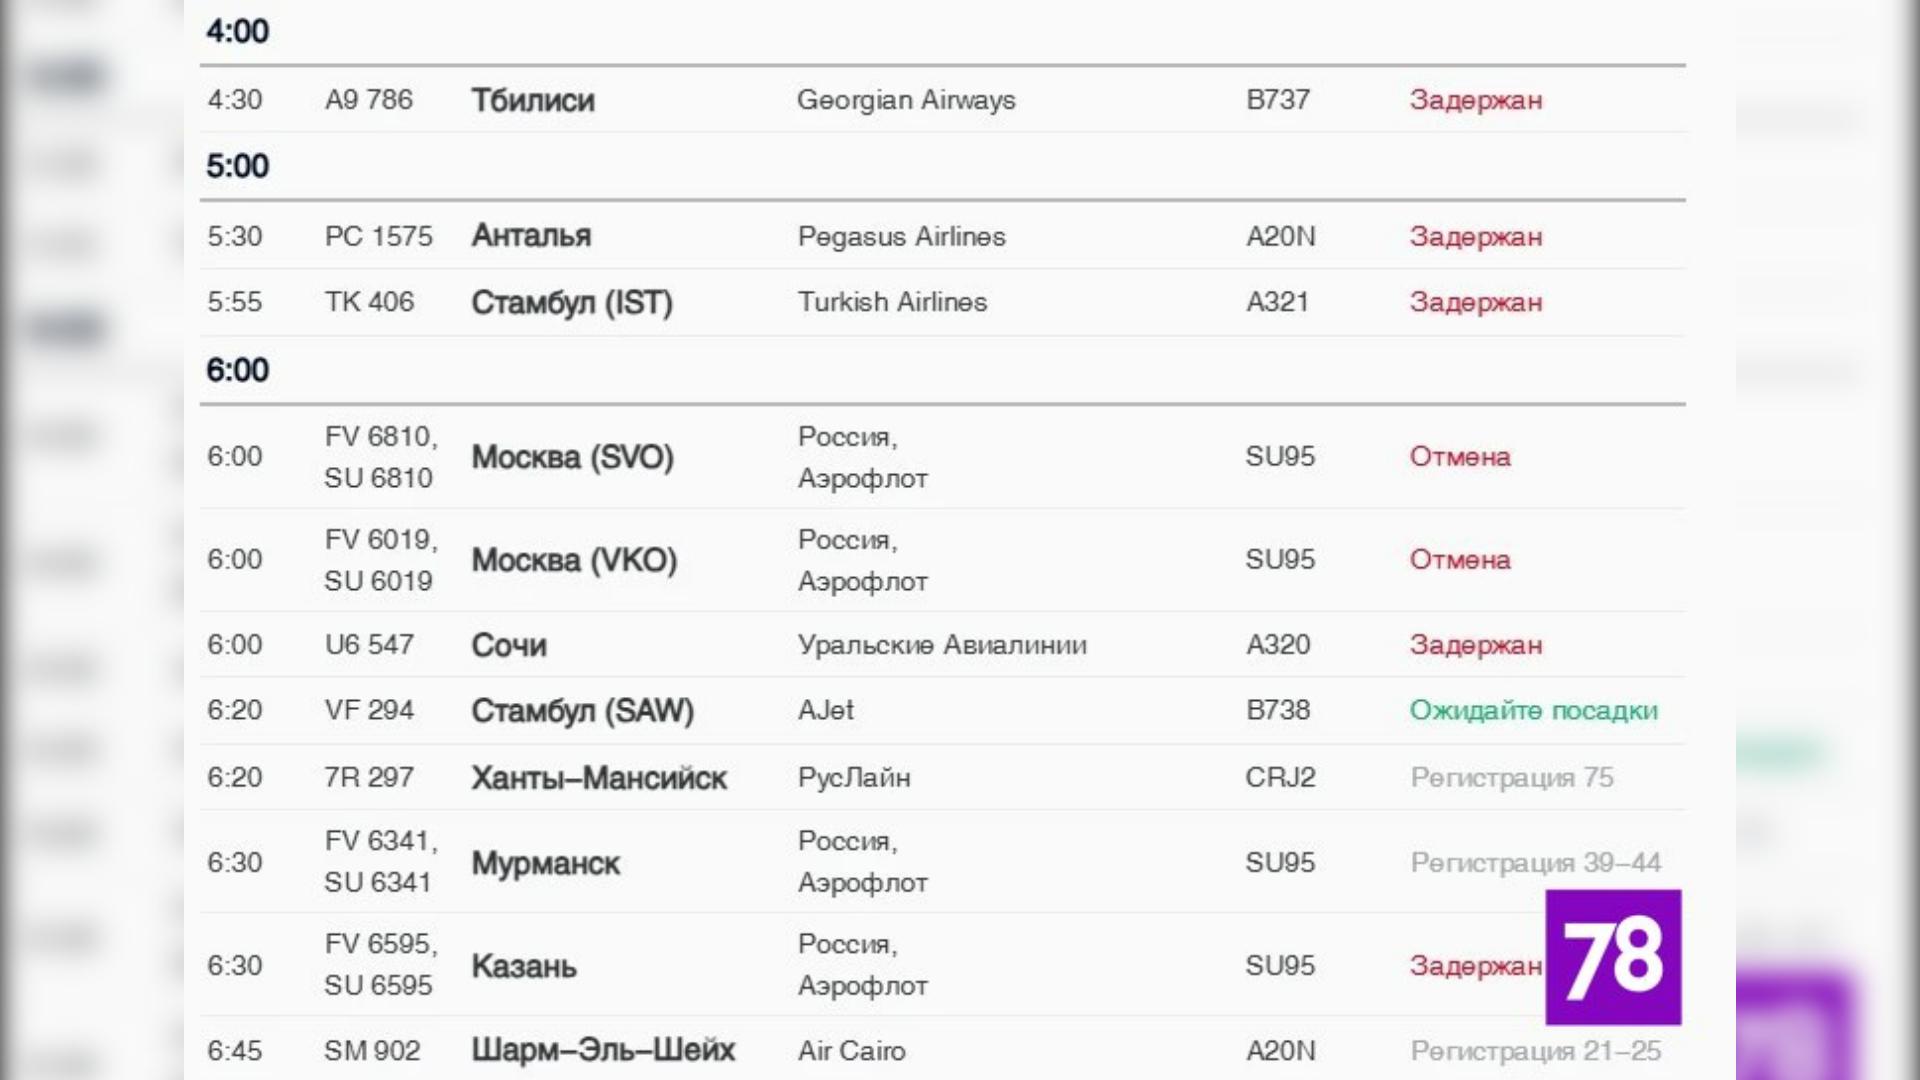The image size is (1920, 1080).
Task: Click the Регистрация 75 status text
Action: 1511,778
